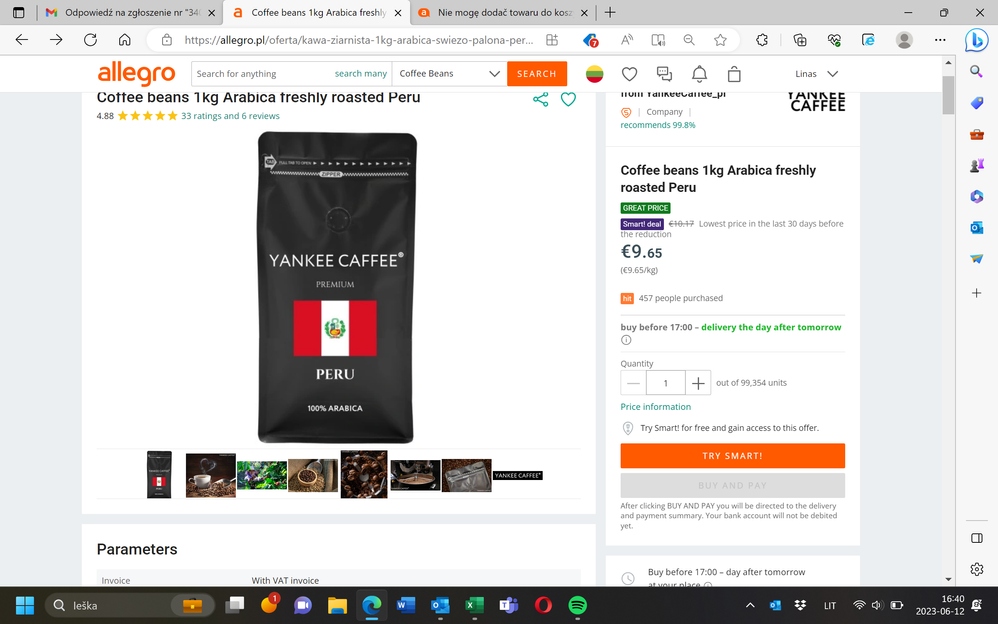Open recommends 99.8% seller link
998x624 pixels.
(658, 125)
